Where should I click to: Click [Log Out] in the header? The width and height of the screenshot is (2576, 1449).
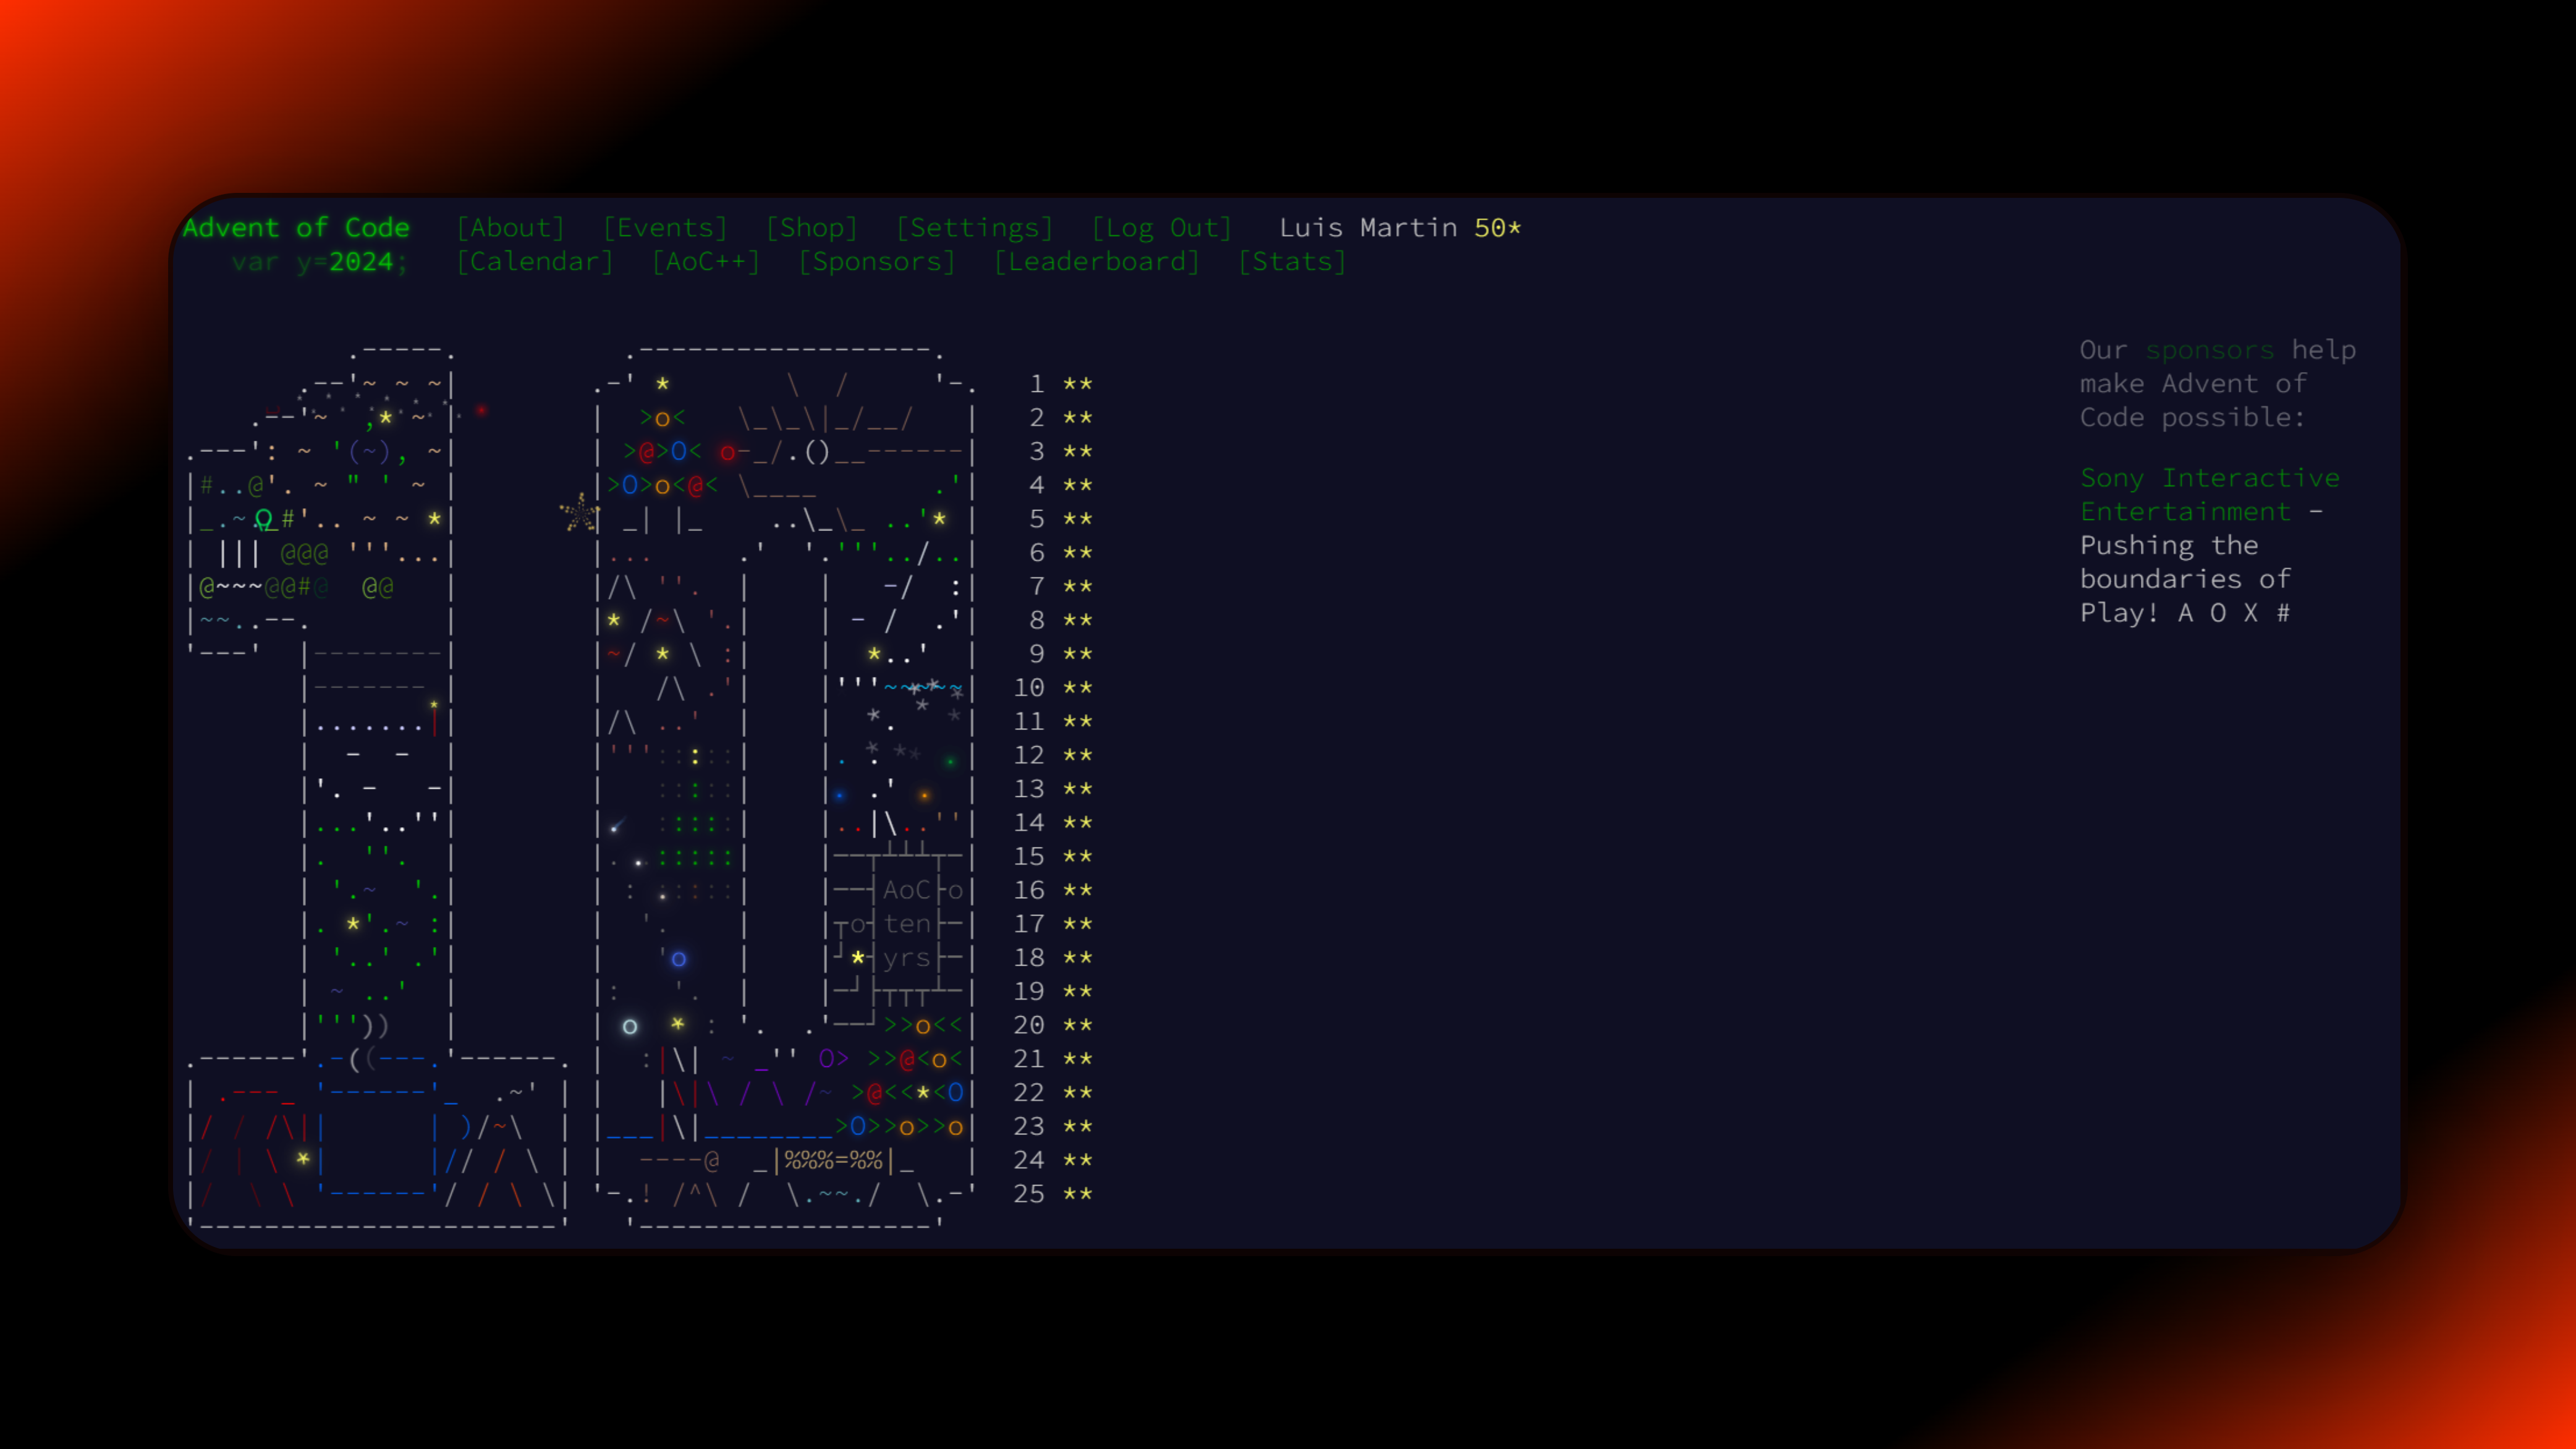click(1161, 228)
